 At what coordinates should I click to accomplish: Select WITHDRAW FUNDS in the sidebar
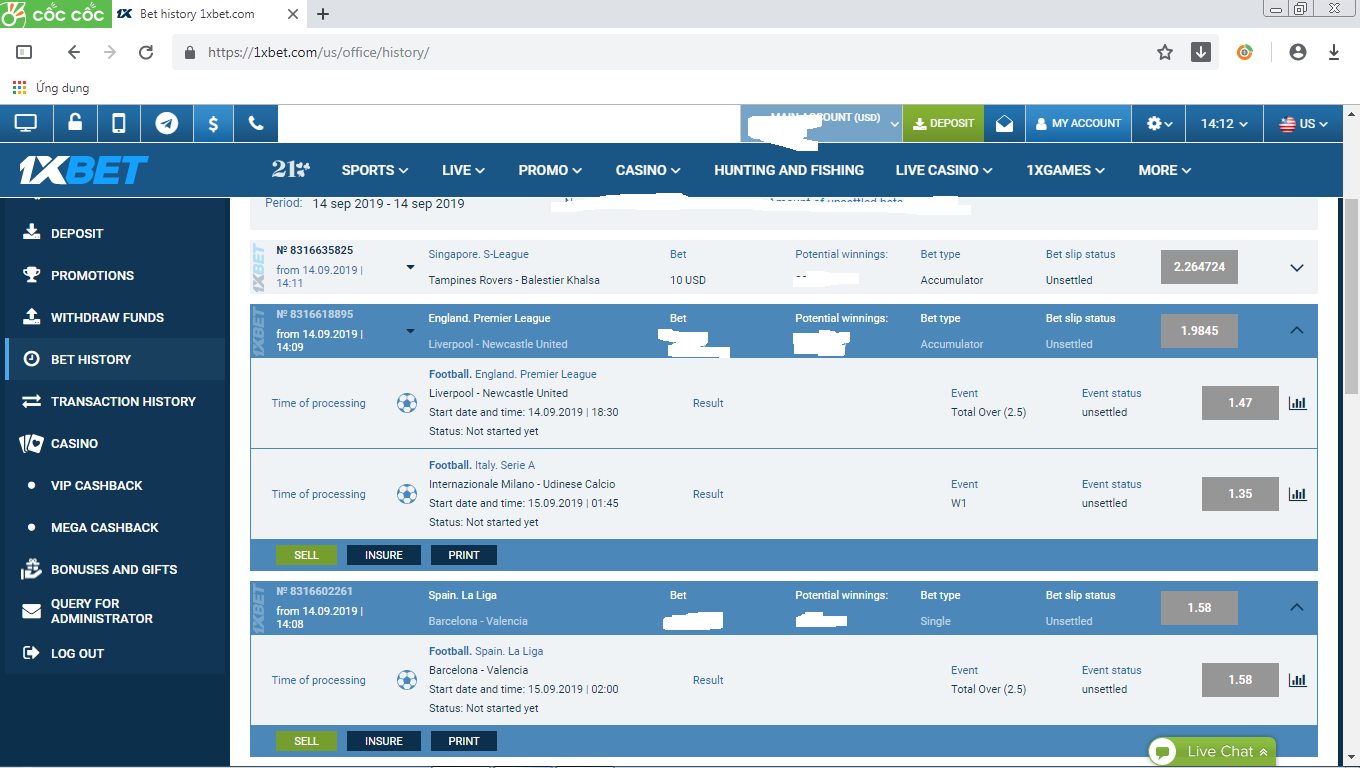pos(115,317)
